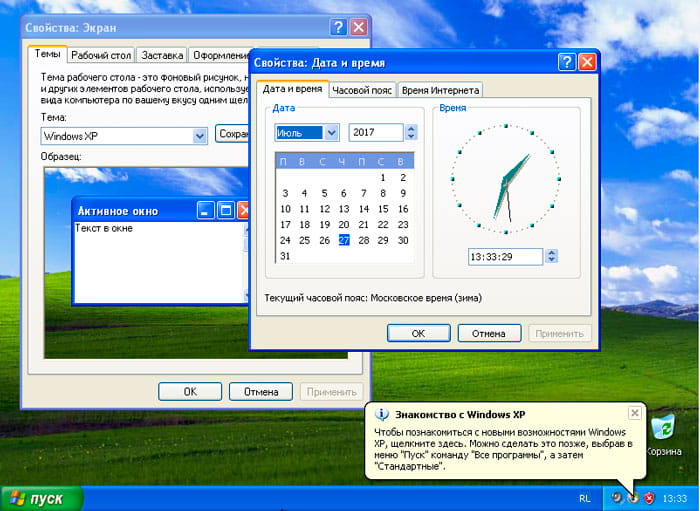Expand the Тема dropdown showing Windows XP

click(200, 136)
